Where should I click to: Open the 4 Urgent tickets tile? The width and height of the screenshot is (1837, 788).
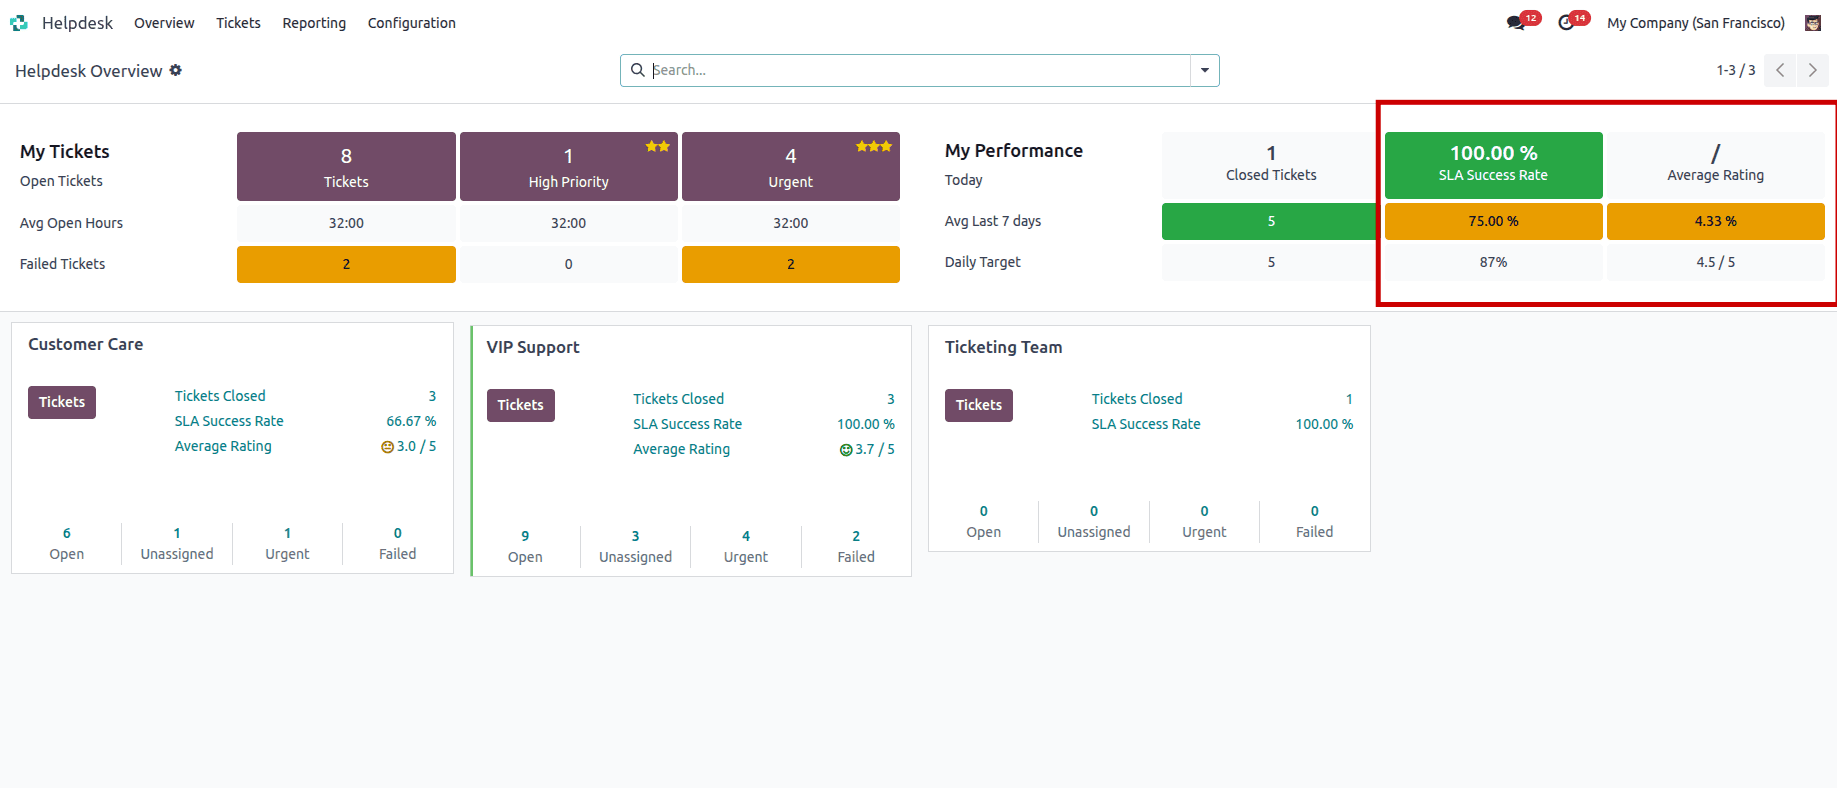click(791, 167)
